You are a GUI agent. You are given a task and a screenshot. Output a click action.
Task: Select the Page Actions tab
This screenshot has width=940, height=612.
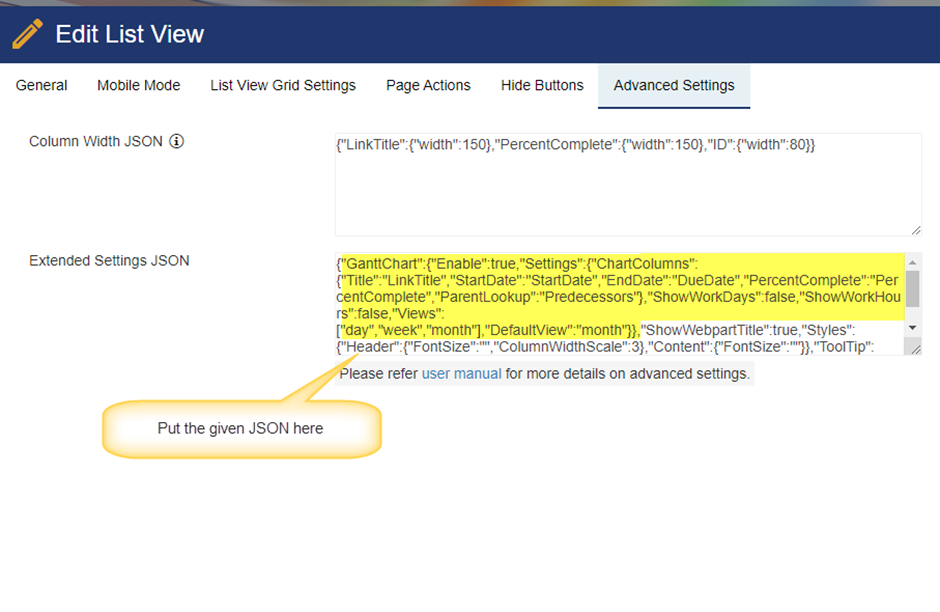pos(428,86)
